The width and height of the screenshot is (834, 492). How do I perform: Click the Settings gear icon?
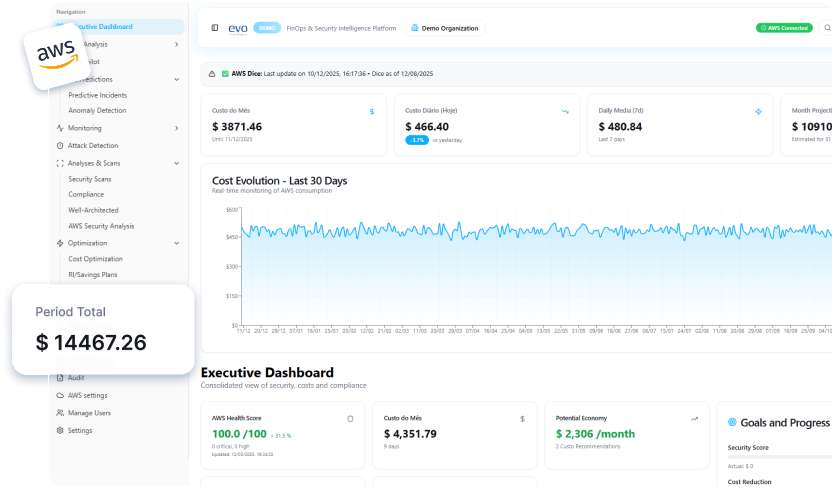[60, 431]
